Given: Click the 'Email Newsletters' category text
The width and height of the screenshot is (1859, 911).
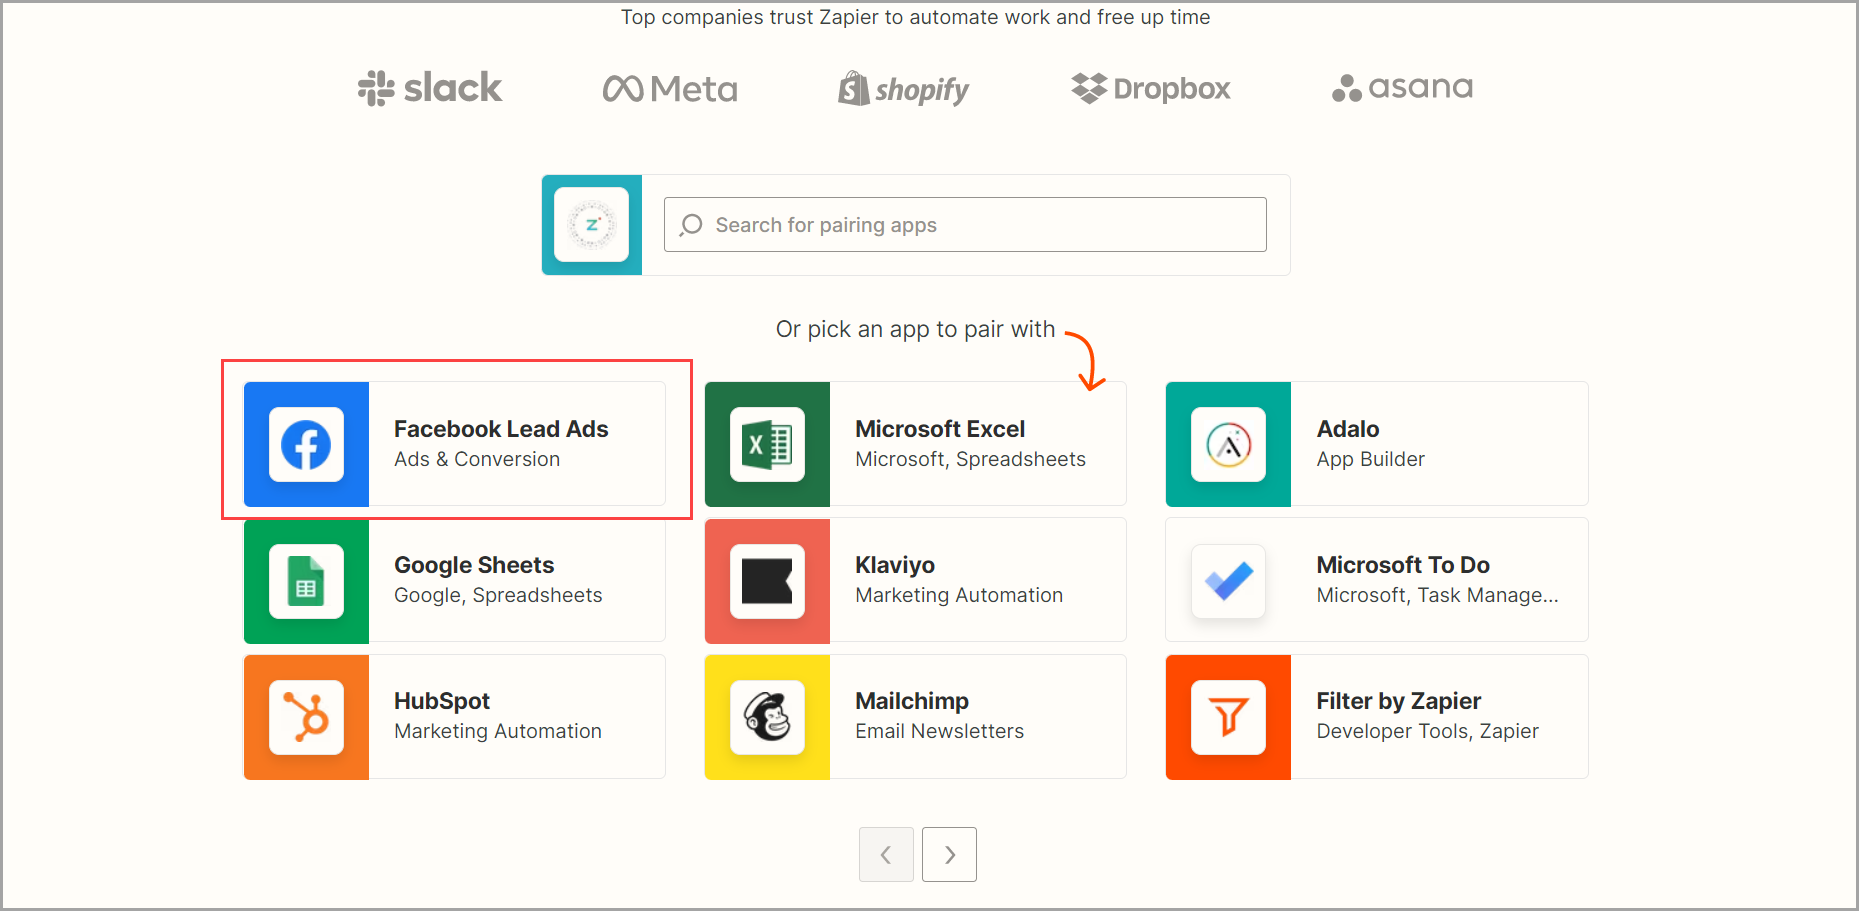Looking at the screenshot, I should point(939,731).
